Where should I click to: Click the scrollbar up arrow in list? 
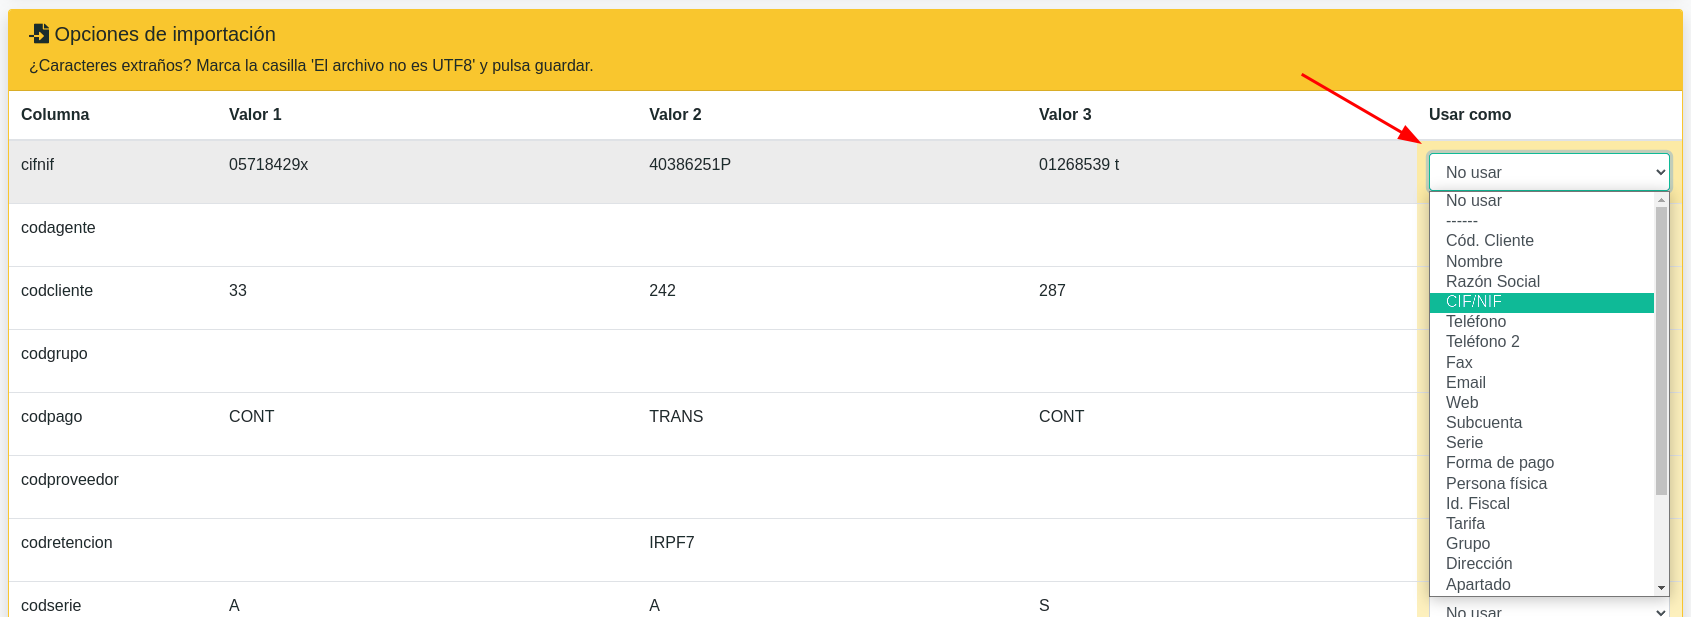click(x=1661, y=200)
